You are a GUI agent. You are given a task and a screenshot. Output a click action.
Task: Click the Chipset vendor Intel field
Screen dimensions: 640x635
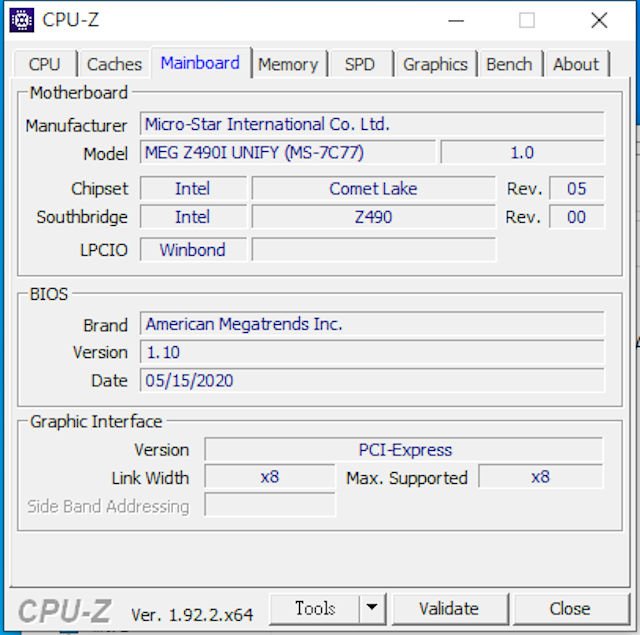(193, 188)
